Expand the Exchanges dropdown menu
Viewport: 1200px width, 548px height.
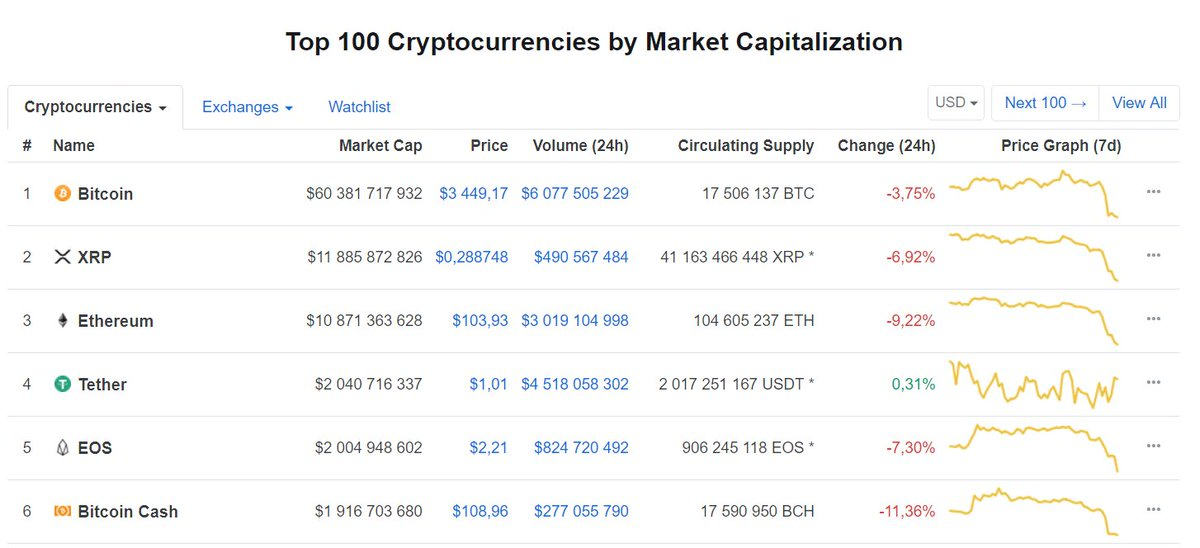(247, 107)
